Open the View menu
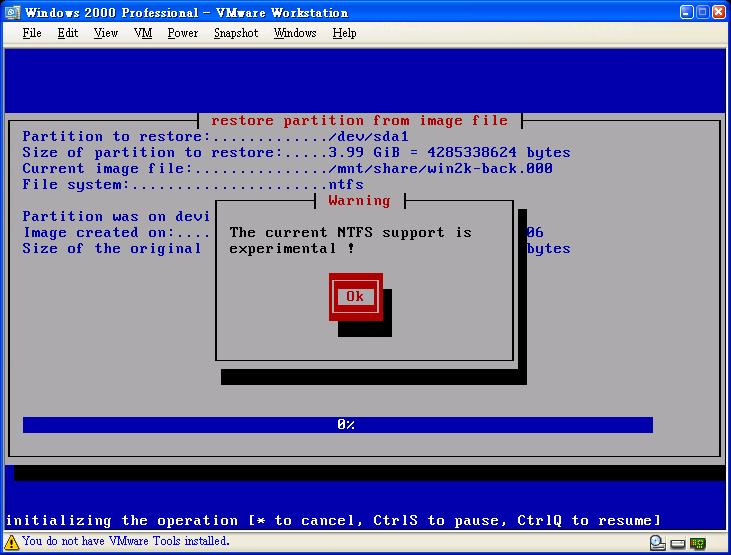This screenshot has height=555, width=731. tap(106, 33)
